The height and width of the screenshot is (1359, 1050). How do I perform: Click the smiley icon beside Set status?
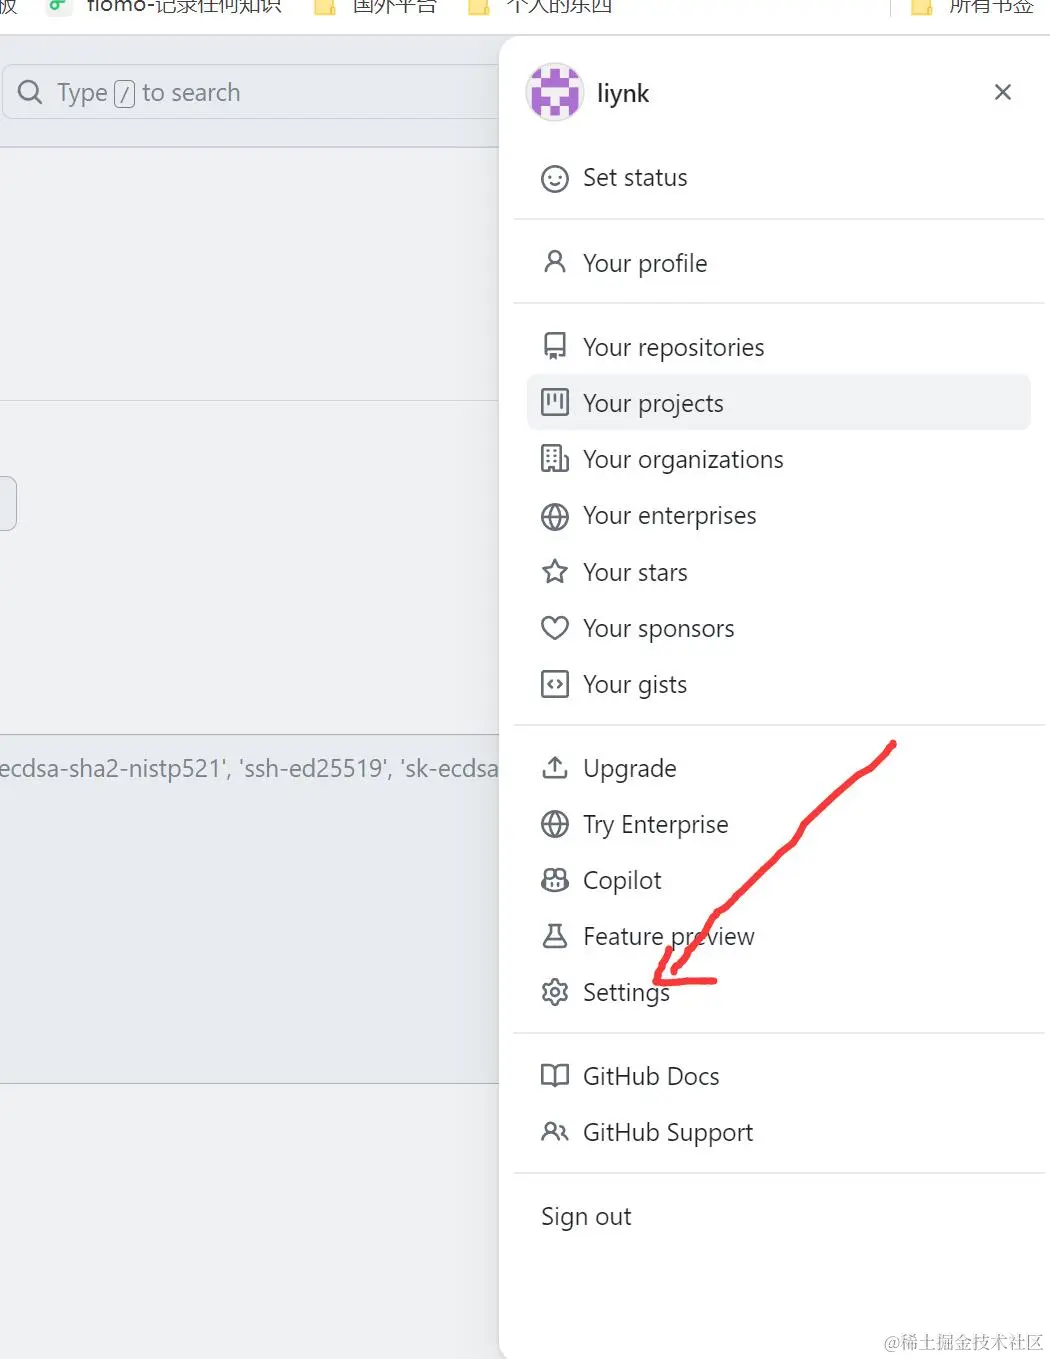[554, 179]
